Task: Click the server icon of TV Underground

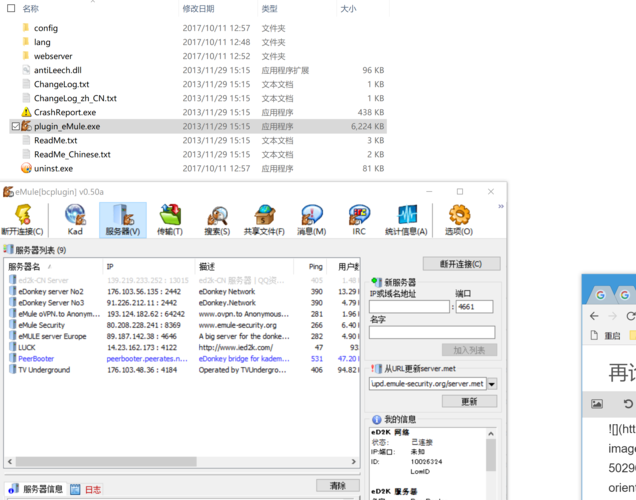Action: point(13,369)
